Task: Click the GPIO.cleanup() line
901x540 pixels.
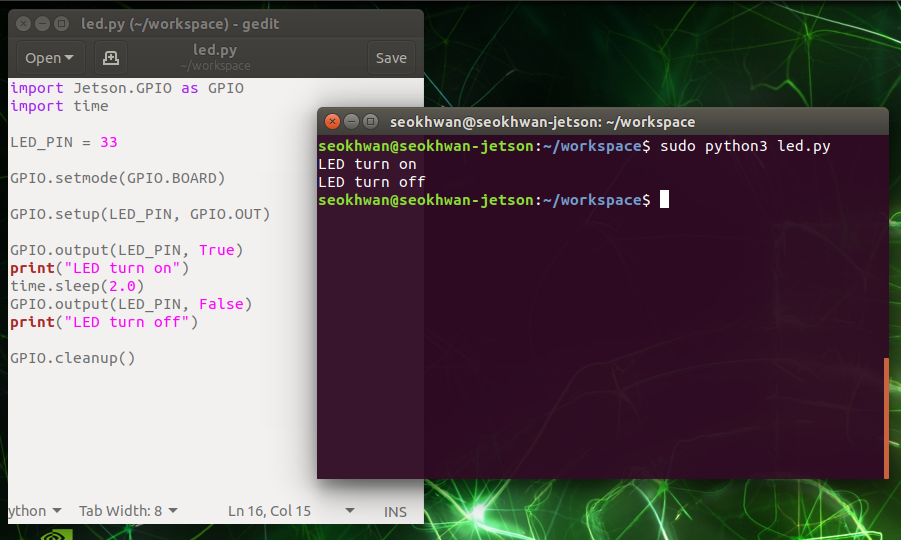Action: 73,358
